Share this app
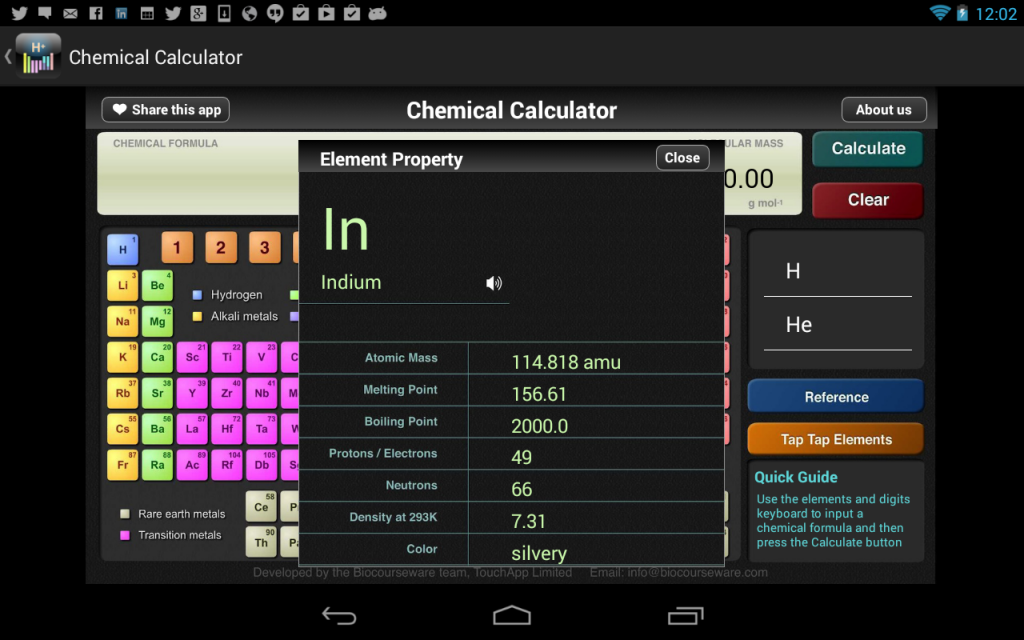Viewport: 1024px width, 640px height. [x=164, y=109]
